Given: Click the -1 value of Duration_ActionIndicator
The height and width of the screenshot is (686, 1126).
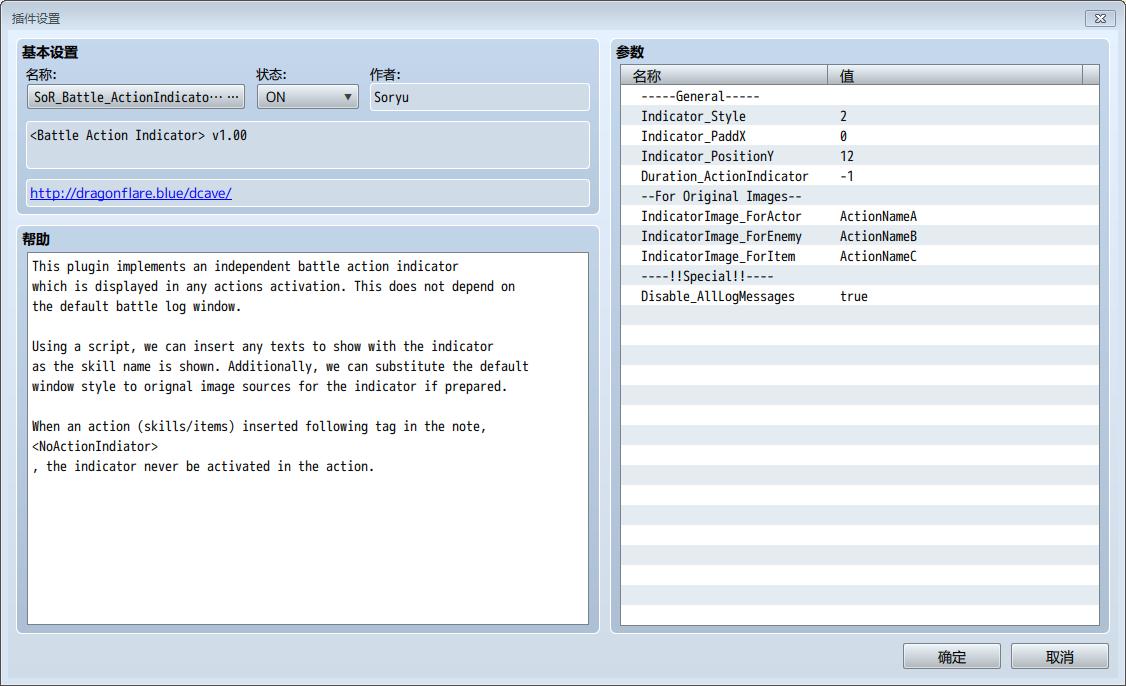Looking at the screenshot, I should [847, 177].
